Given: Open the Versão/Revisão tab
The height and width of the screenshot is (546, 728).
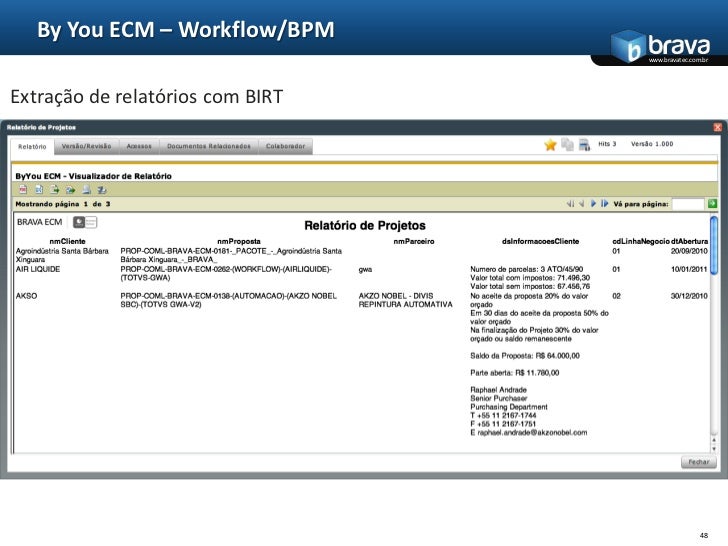Looking at the screenshot, I should (86, 146).
